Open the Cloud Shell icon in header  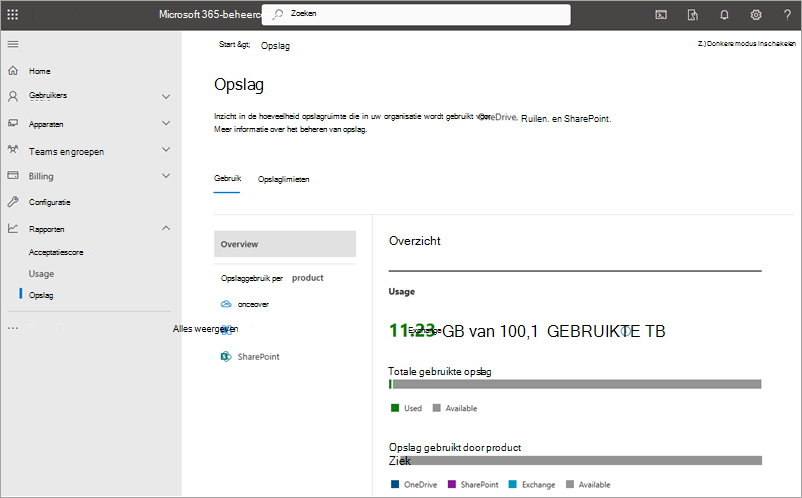pos(661,15)
